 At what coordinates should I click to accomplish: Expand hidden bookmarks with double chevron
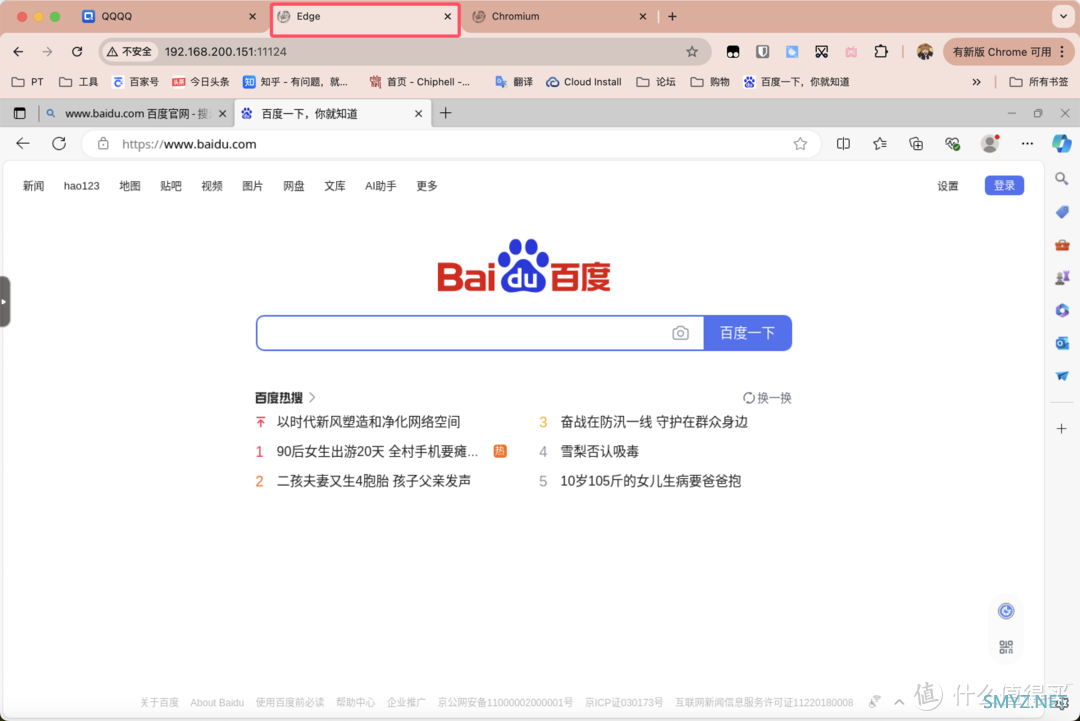click(x=976, y=82)
